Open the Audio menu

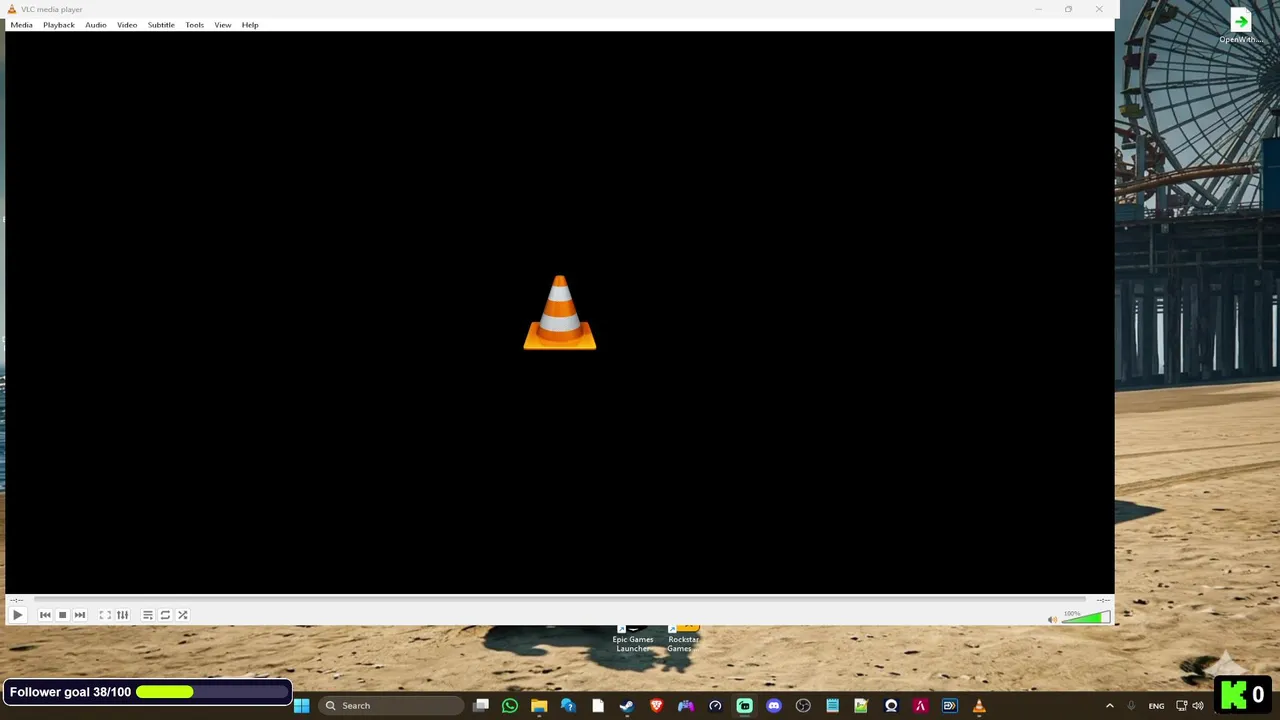[96, 25]
